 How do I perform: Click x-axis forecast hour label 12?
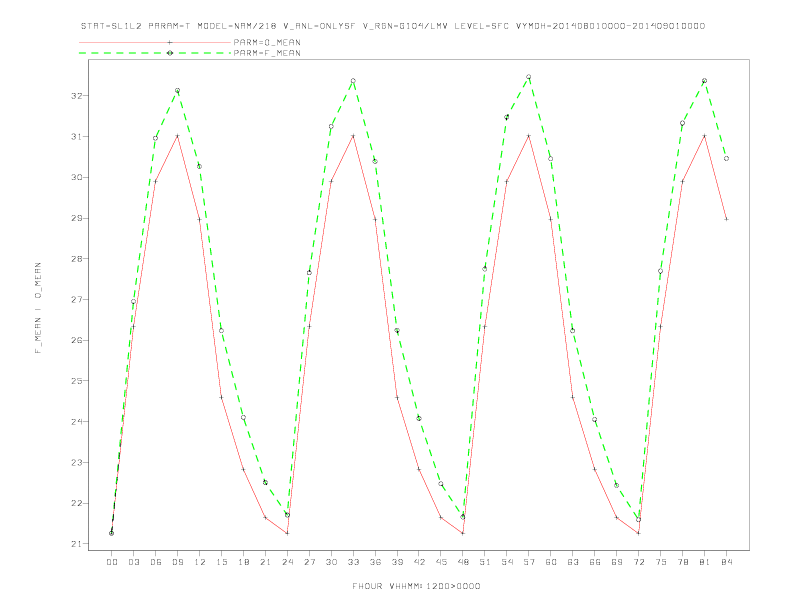pyautogui.click(x=200, y=562)
